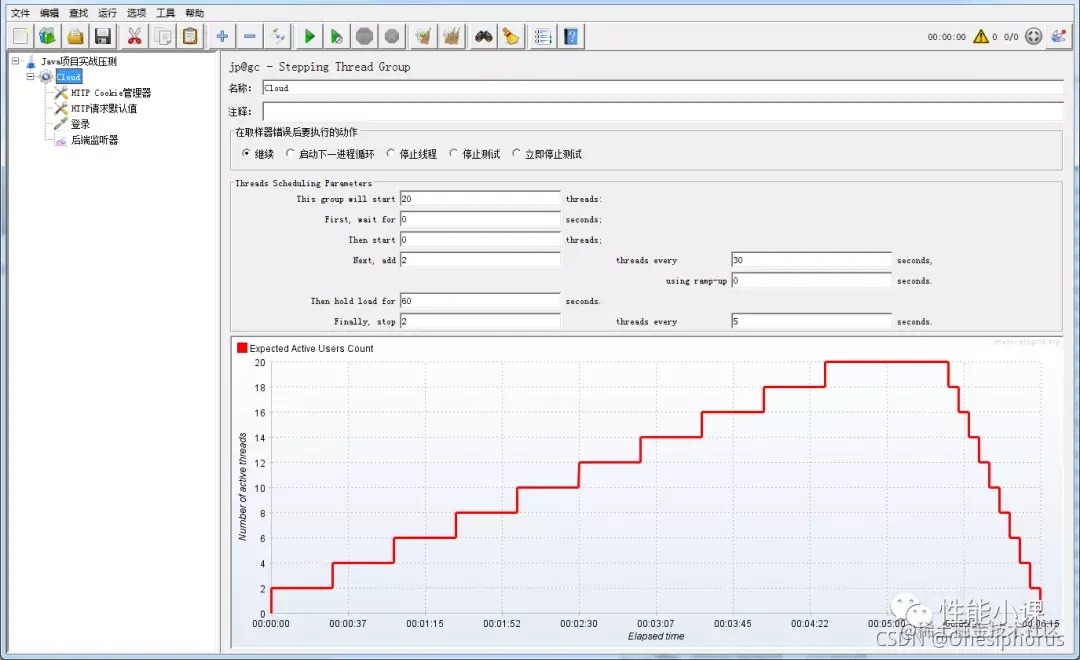Click the active threads circle icon
Screen dimensions: 1080x660
pyautogui.click(x=1033, y=37)
